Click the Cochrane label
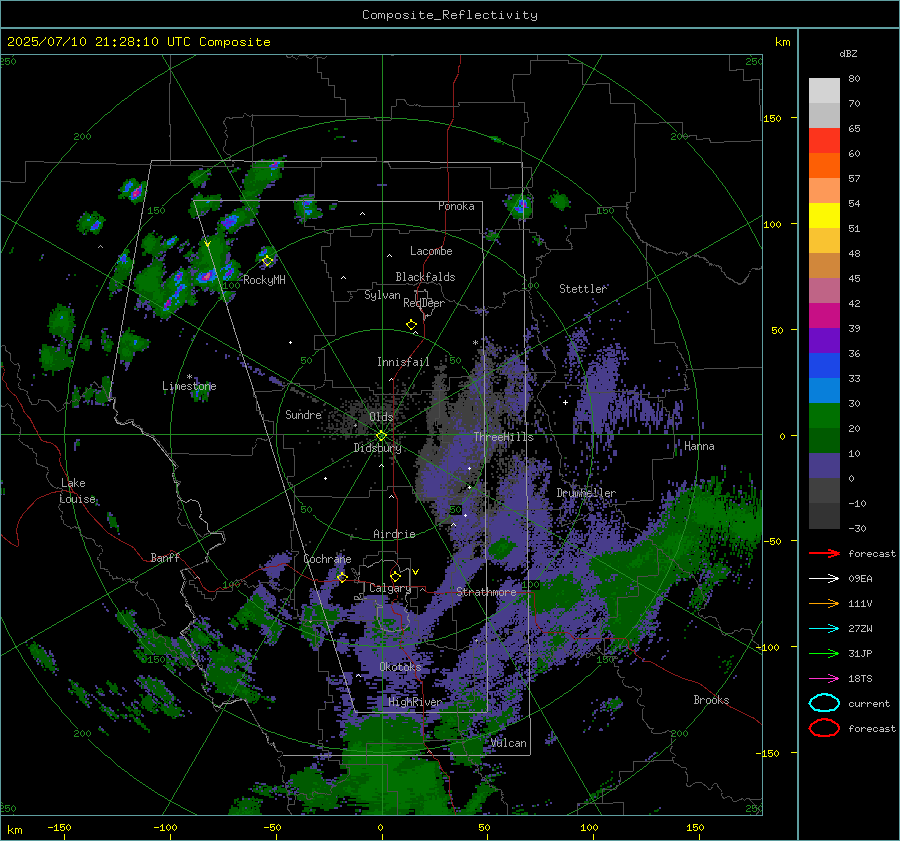900x841 pixels. point(327,559)
